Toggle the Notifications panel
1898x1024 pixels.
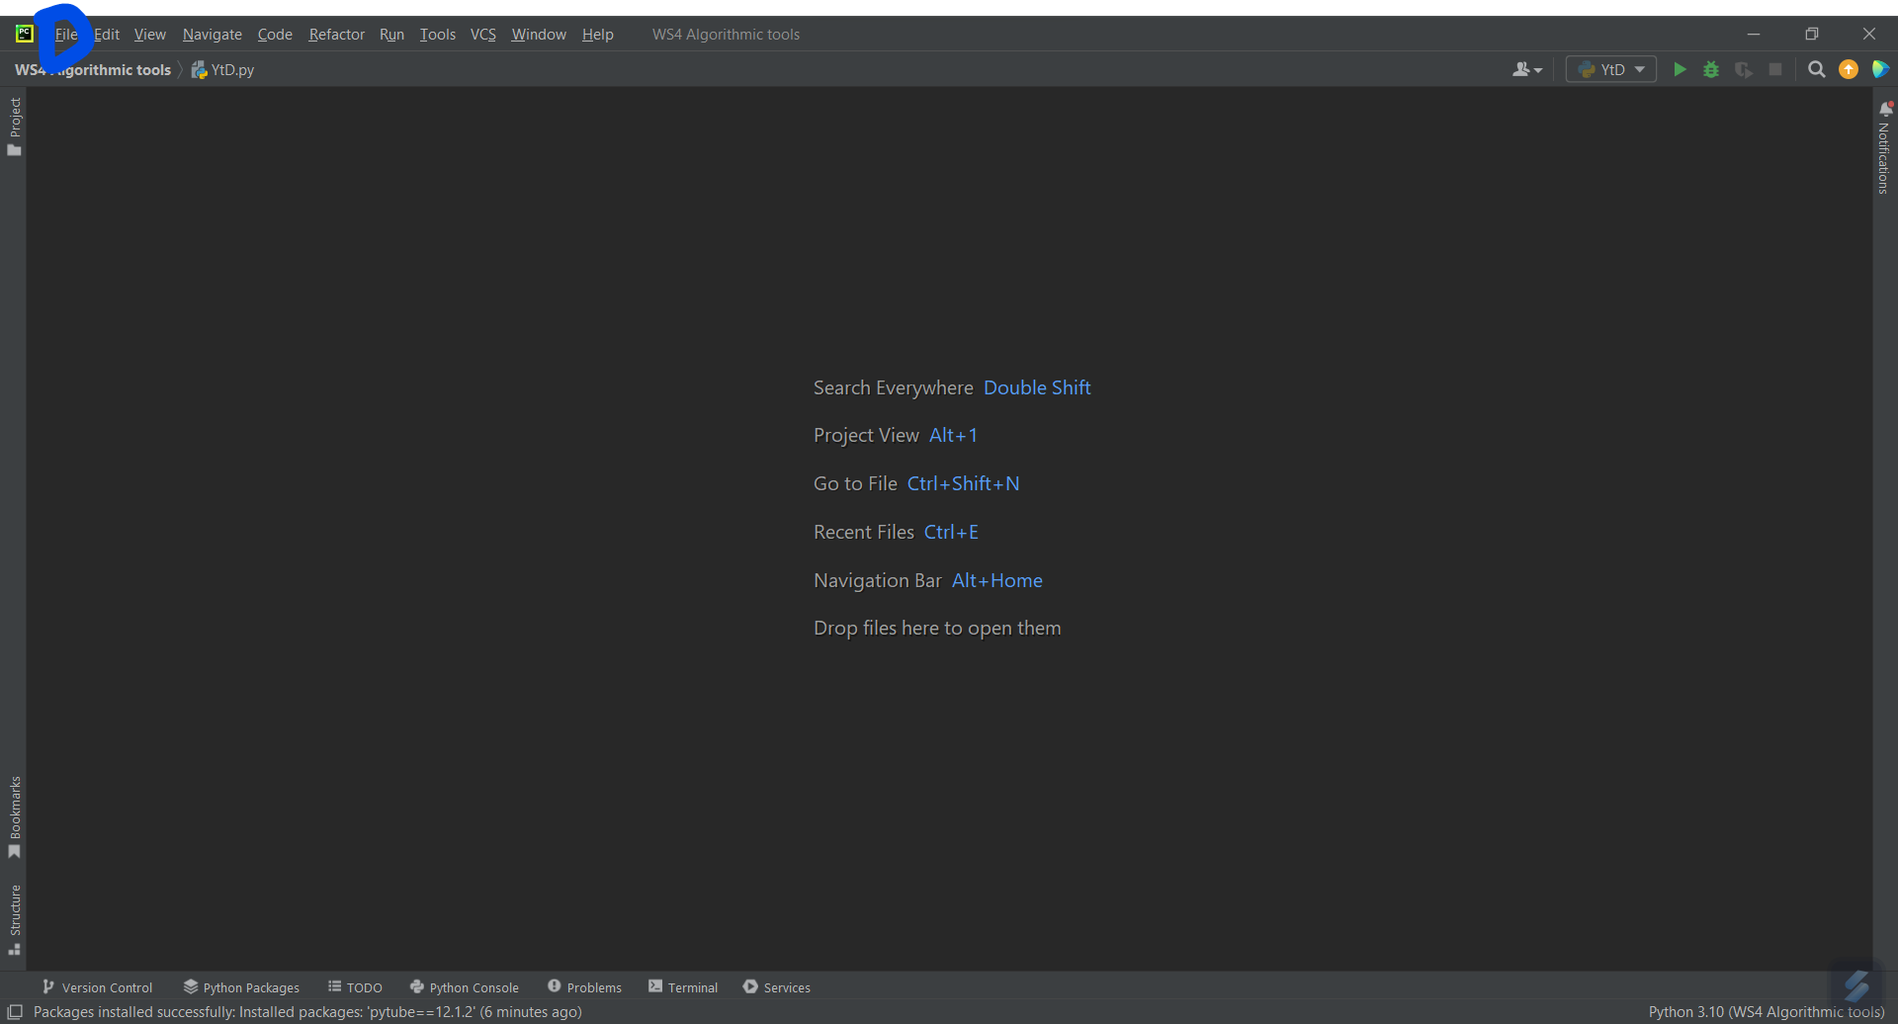1884,150
